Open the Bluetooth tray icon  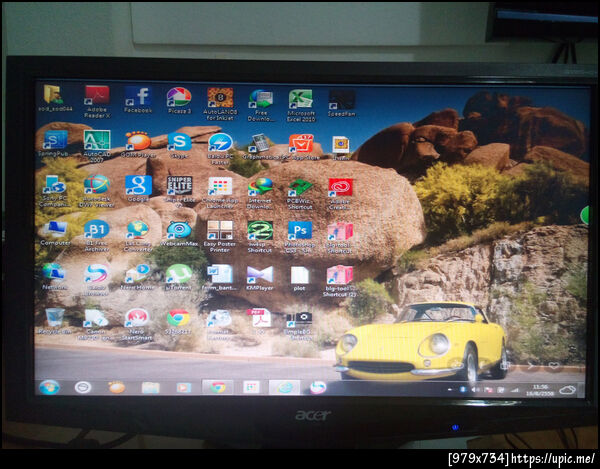[x=463, y=389]
